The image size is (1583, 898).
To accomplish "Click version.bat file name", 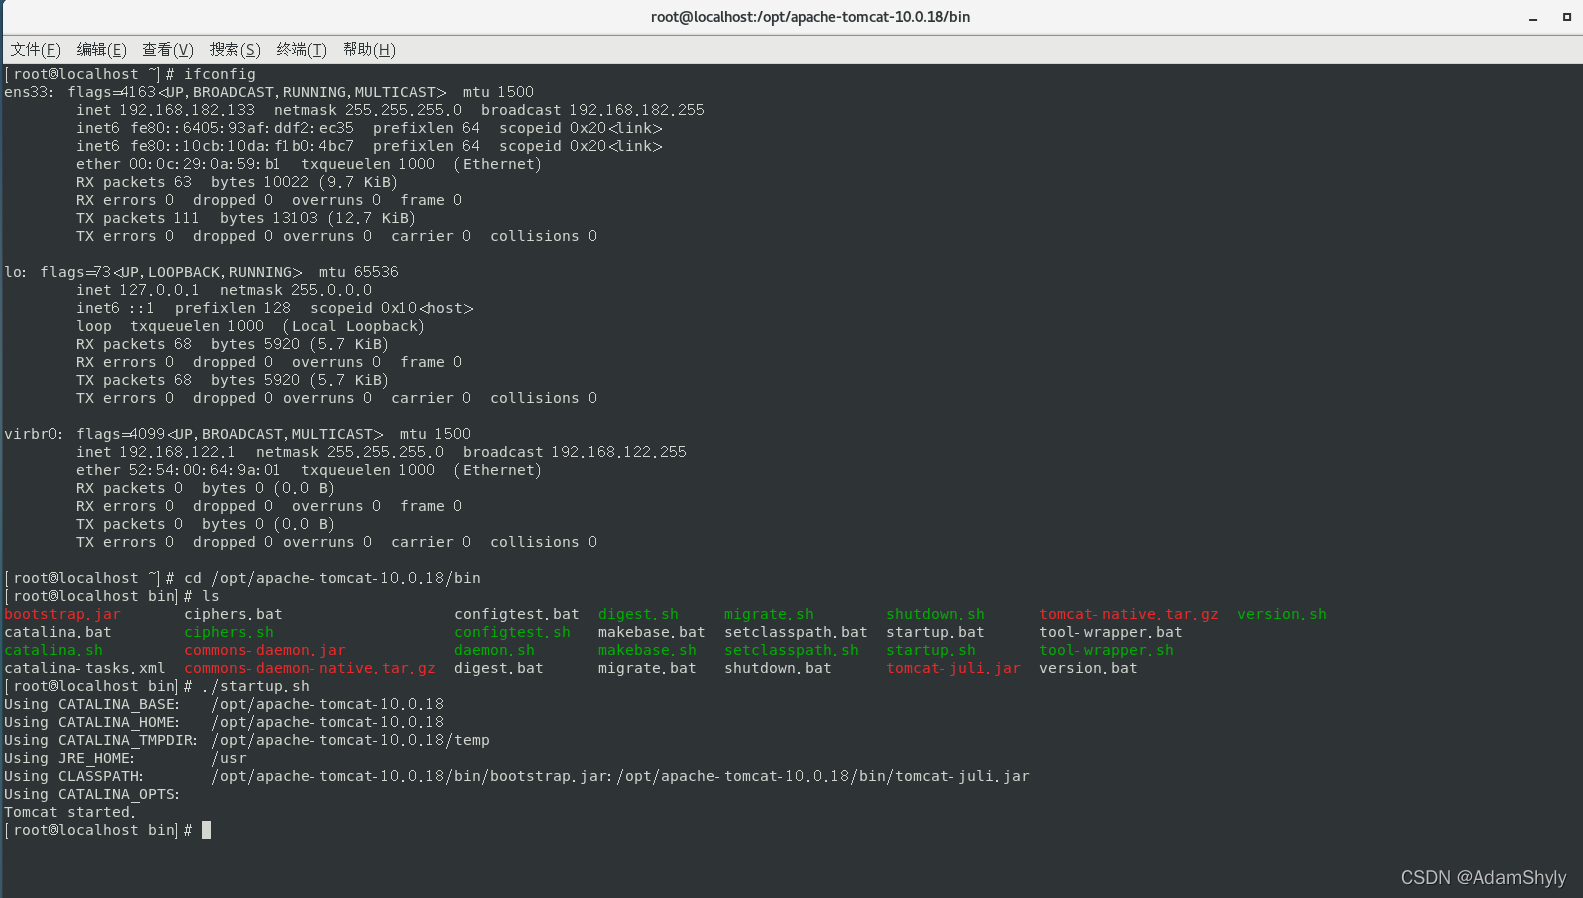I will pos(1088,668).
